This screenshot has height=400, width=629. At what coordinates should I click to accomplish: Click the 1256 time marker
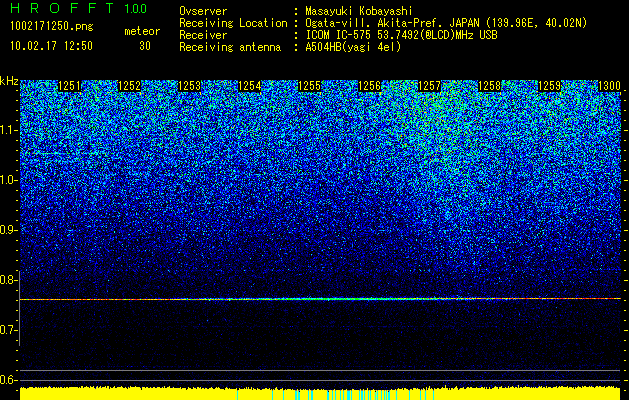pos(369,86)
